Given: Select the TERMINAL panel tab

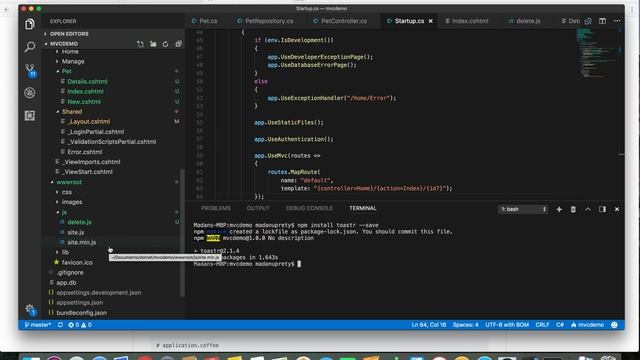Looking at the screenshot, I should 362,208.
